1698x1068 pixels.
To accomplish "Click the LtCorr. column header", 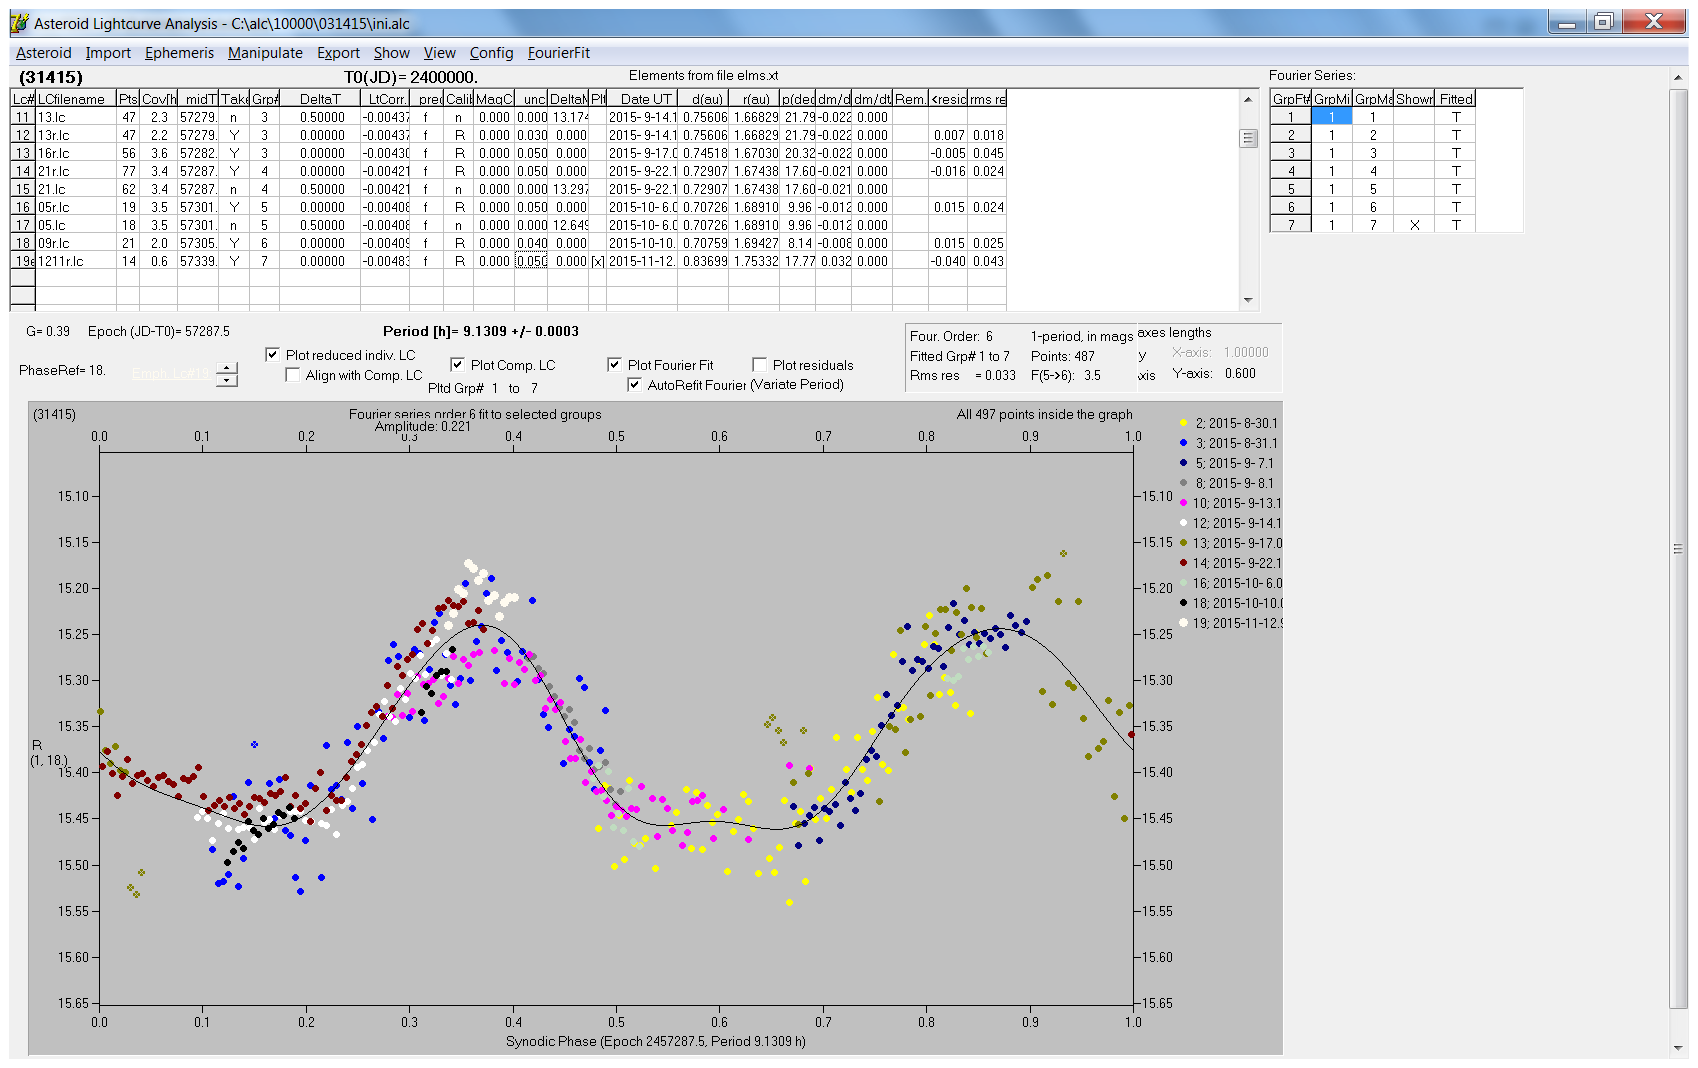I will point(387,99).
